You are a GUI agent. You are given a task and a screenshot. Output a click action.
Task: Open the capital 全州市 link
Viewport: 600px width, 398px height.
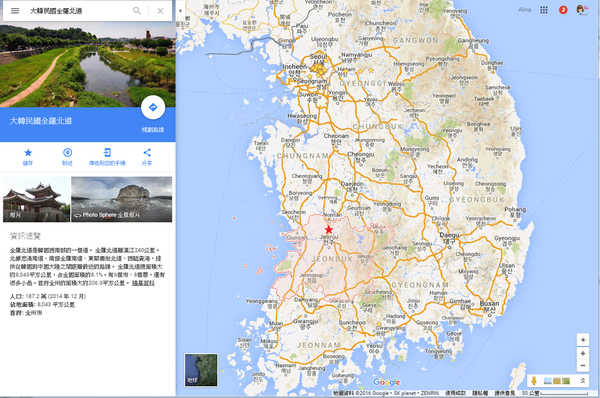coord(34,313)
